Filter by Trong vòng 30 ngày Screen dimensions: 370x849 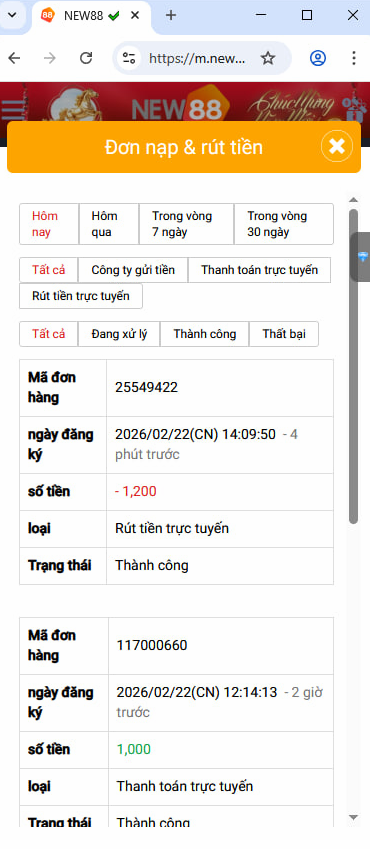coord(284,224)
